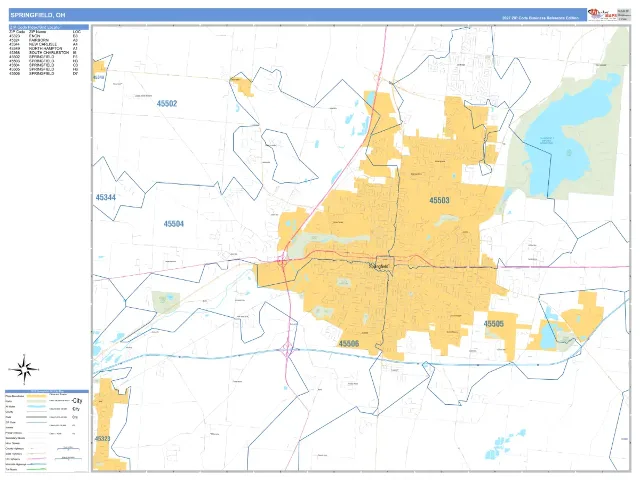
Task: Click the bright green line at legend bottom
Action: [36, 469]
